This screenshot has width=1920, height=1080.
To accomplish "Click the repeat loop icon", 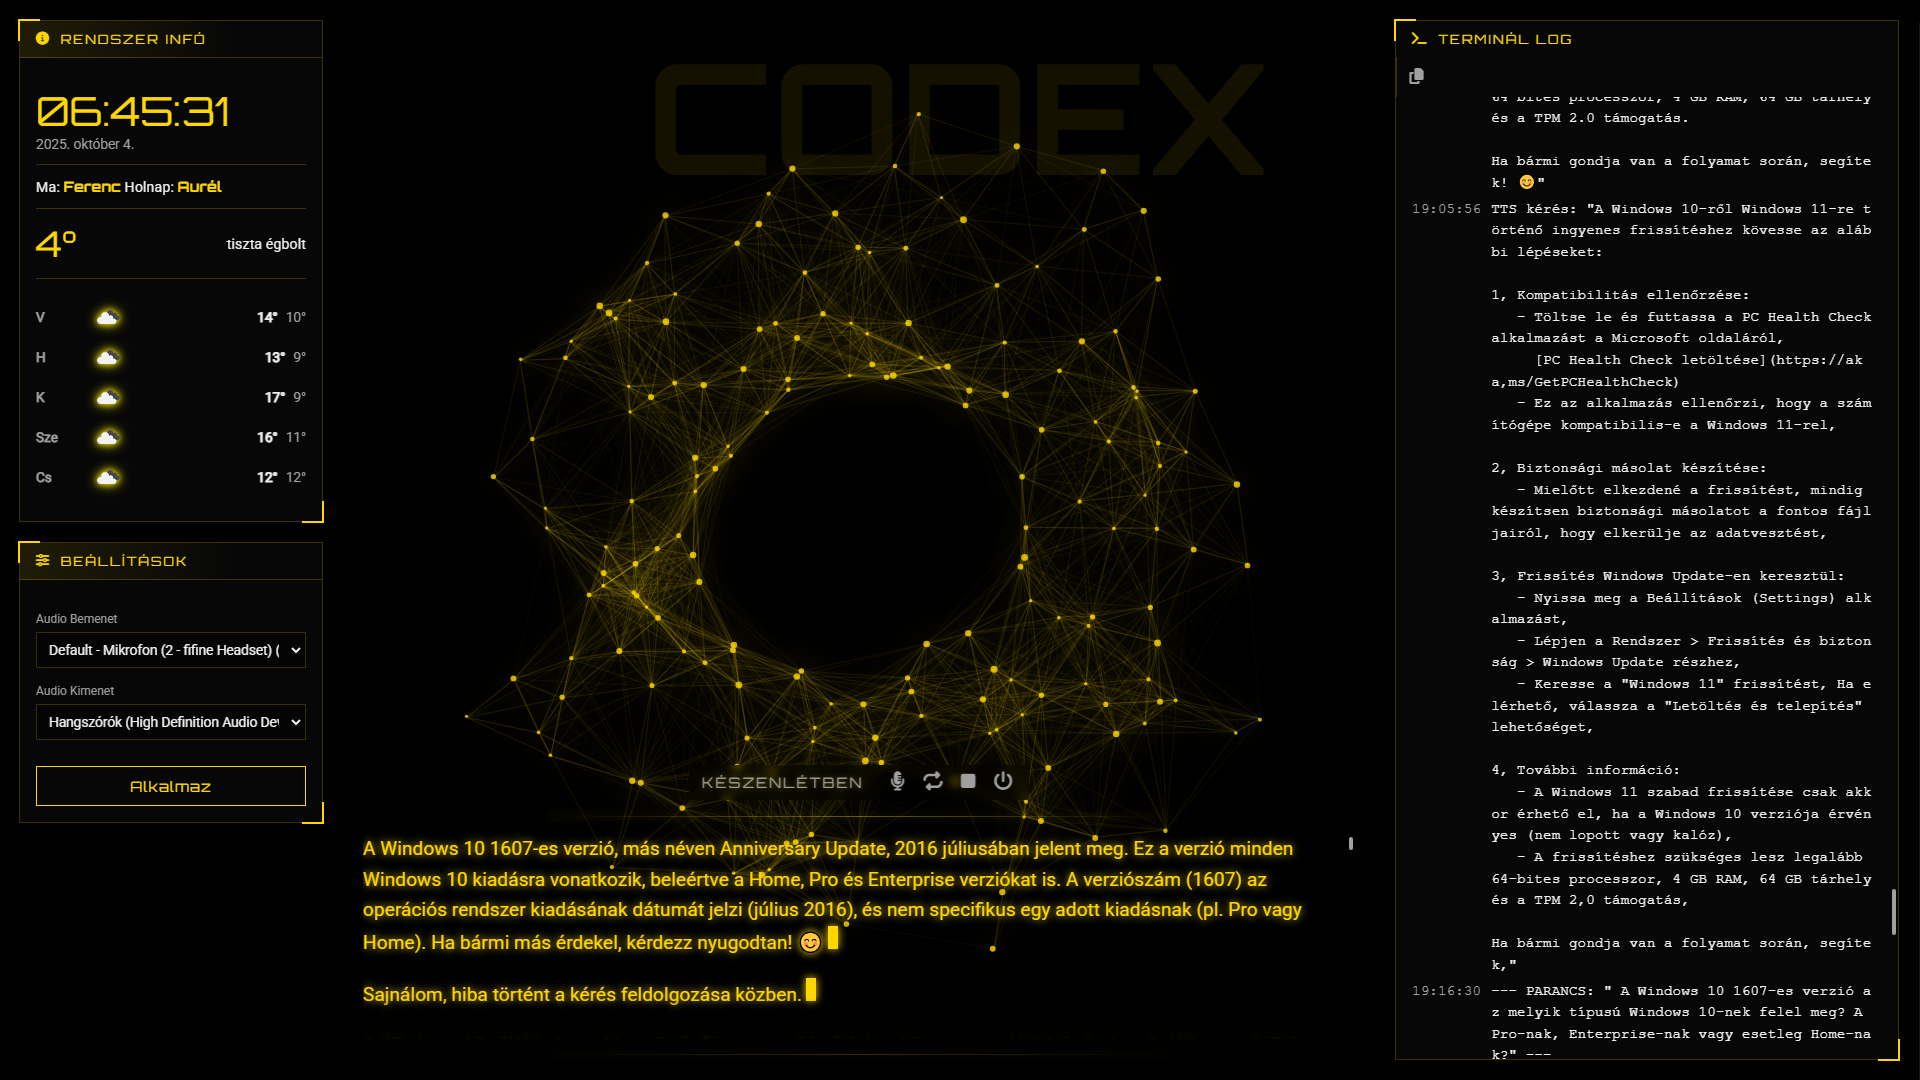I will coord(933,781).
